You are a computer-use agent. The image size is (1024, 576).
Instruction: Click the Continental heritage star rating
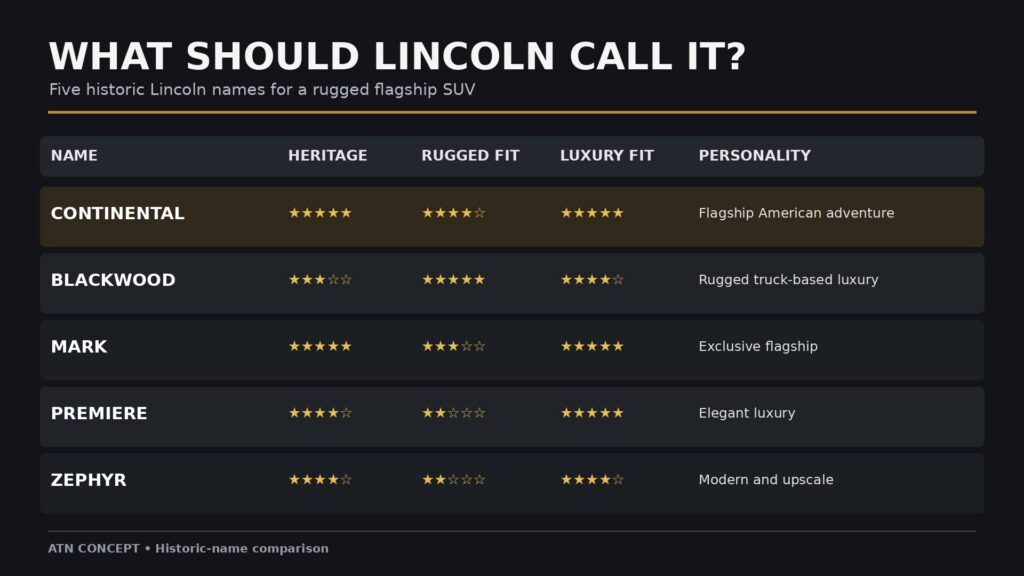320,213
